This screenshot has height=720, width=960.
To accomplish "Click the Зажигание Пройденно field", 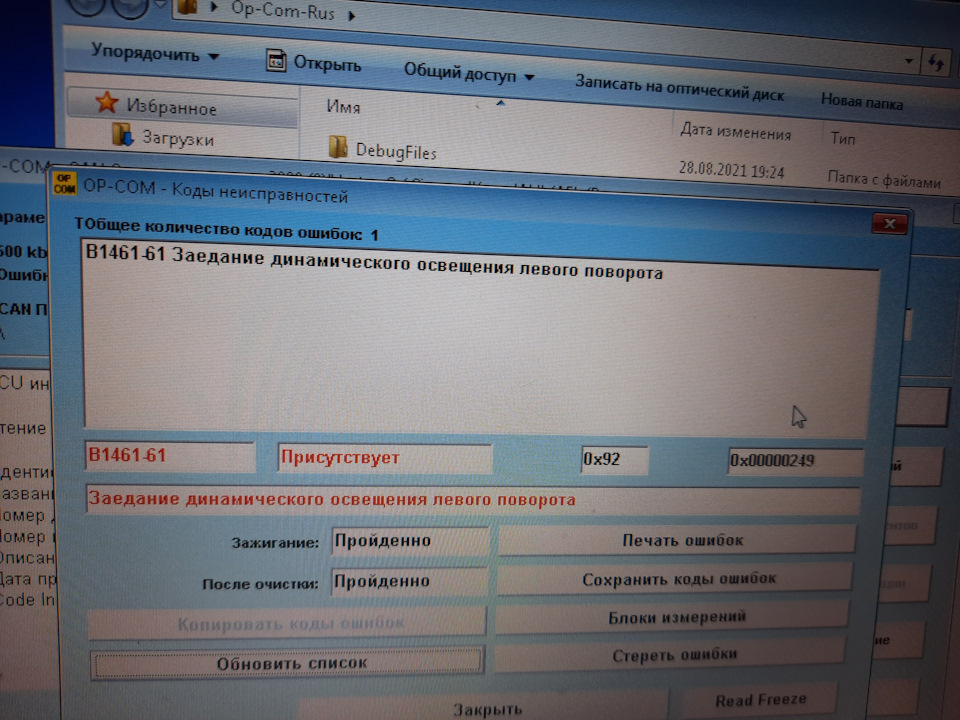I will 410,541.
